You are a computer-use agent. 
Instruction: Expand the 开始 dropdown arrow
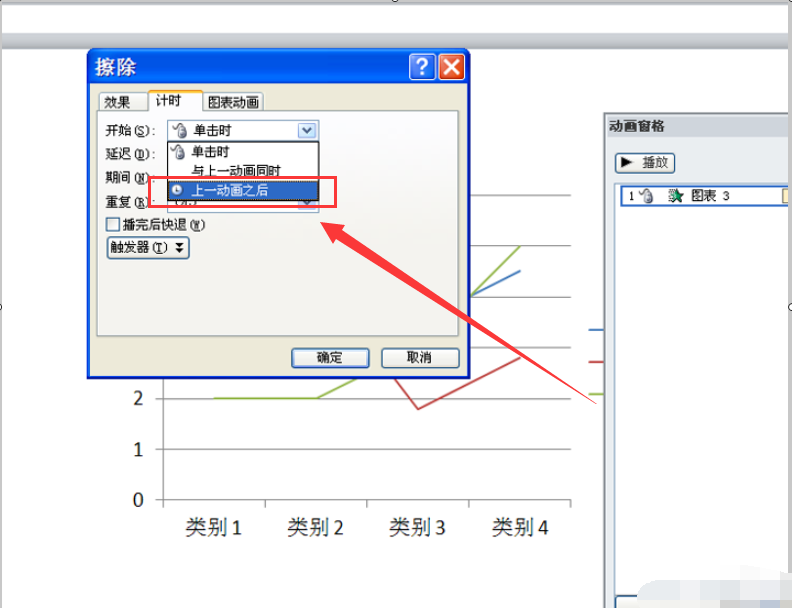(x=307, y=131)
